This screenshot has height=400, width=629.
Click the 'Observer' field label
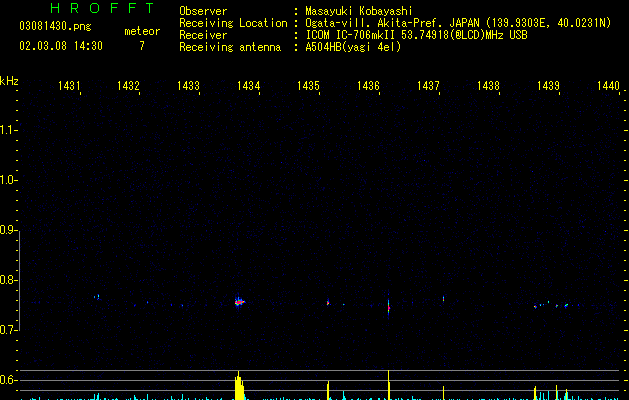(203, 11)
